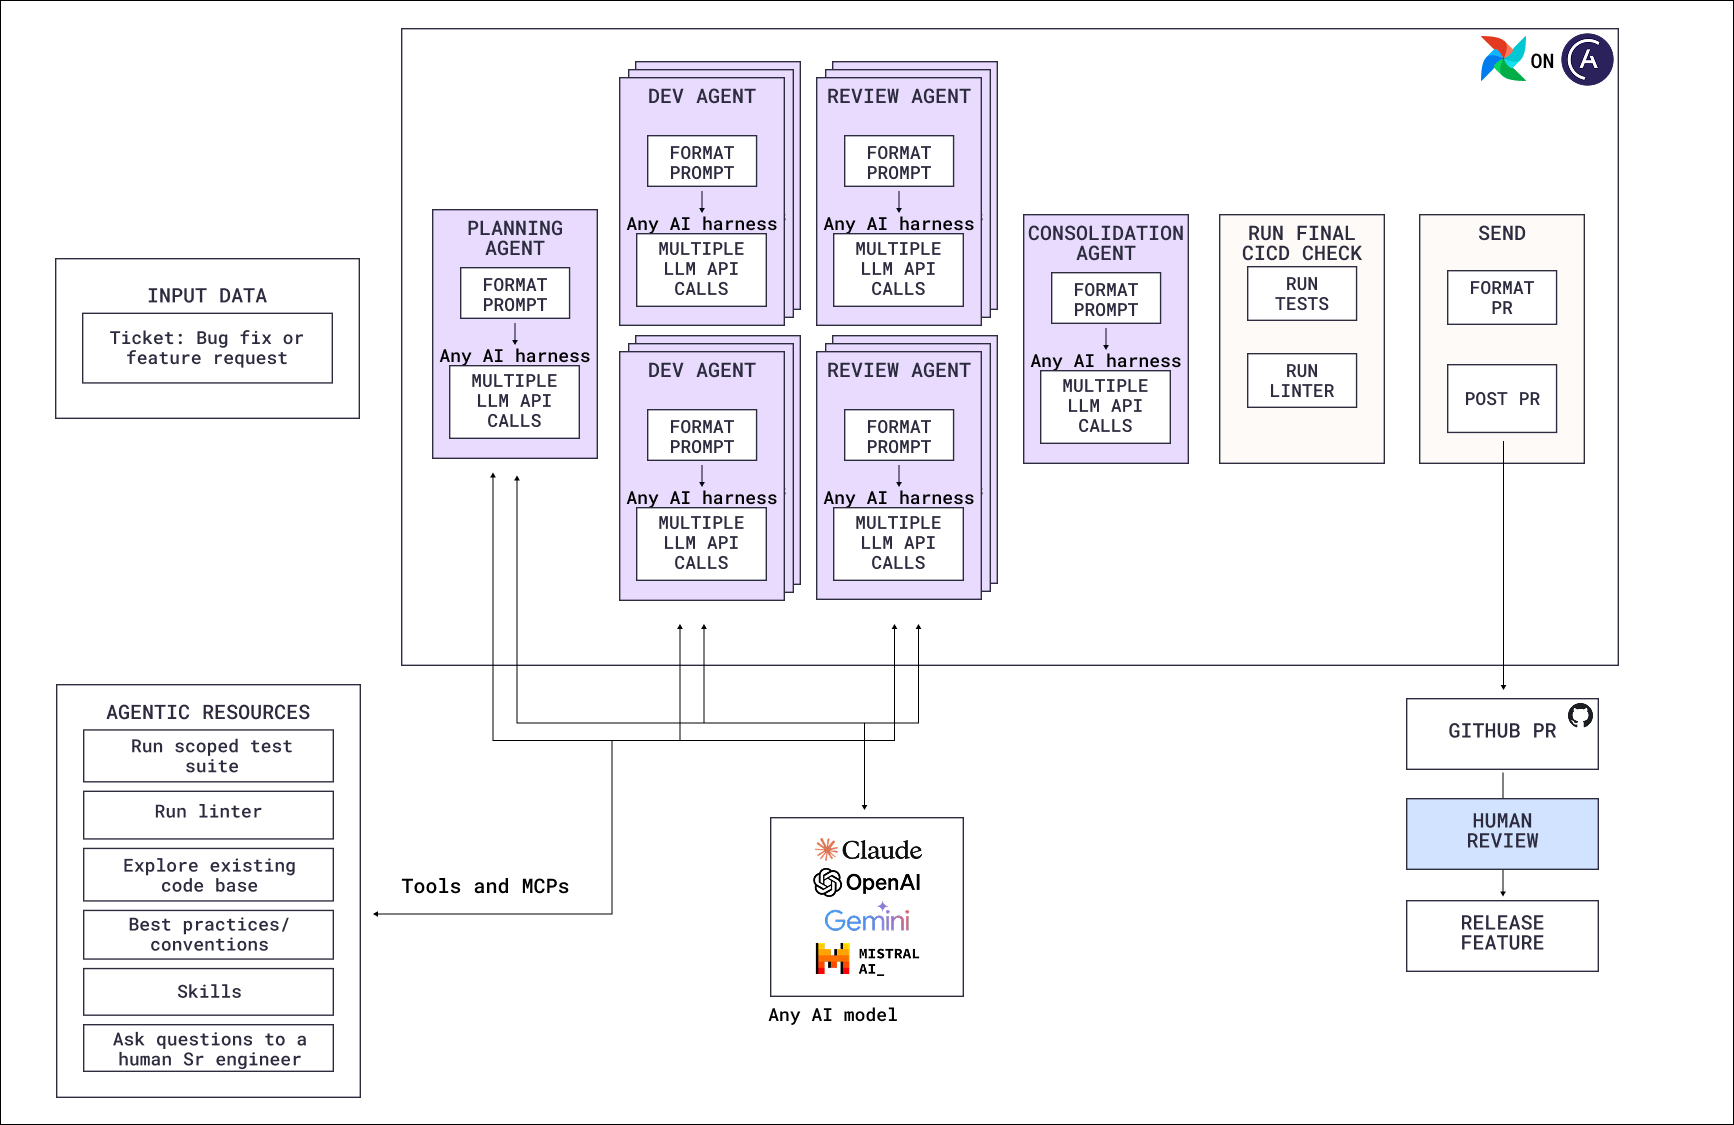The image size is (1734, 1125).
Task: Click the 'ON' text between the logos
Action: (x=1542, y=61)
